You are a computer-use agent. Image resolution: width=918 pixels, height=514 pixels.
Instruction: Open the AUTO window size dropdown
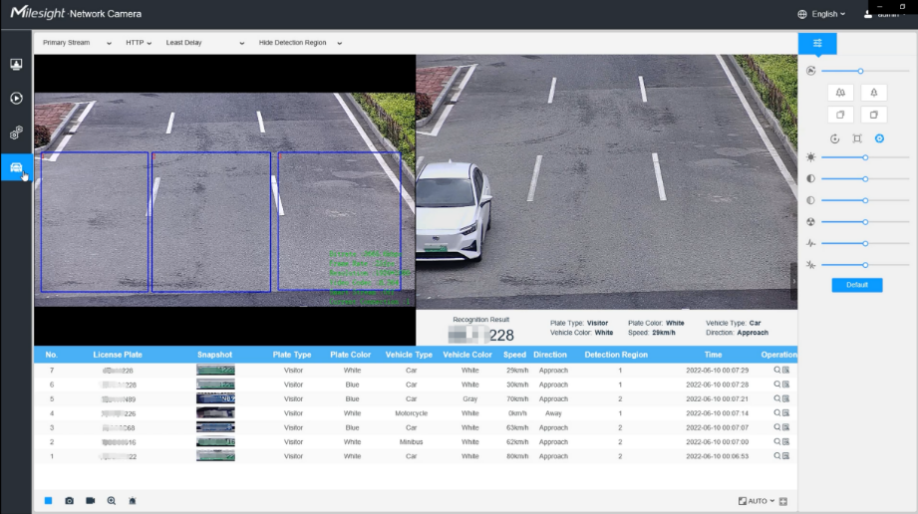(756, 501)
